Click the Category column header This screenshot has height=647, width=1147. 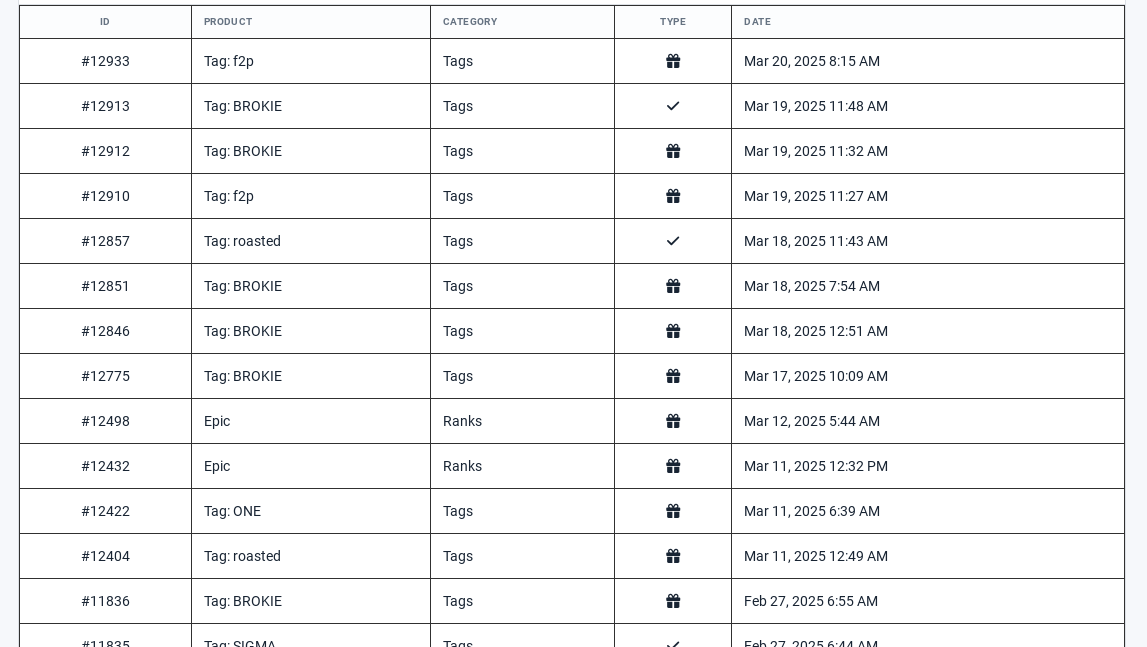pyautogui.click(x=470, y=22)
